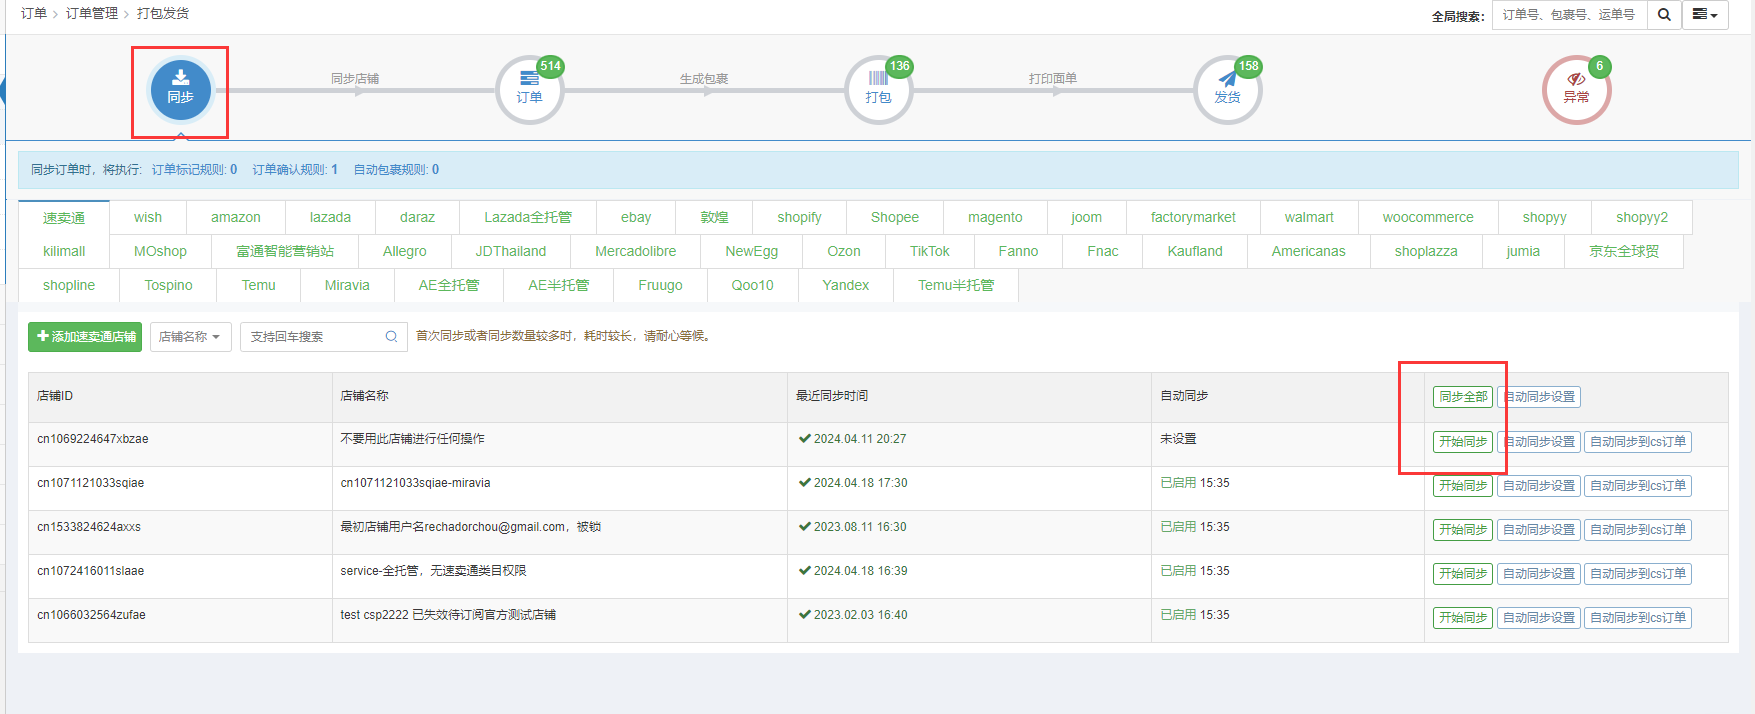Screen dimensions: 1755x714
Task: Click 自动同步到cs订单 for cn1069224647xbzae
Action: (x=1638, y=442)
